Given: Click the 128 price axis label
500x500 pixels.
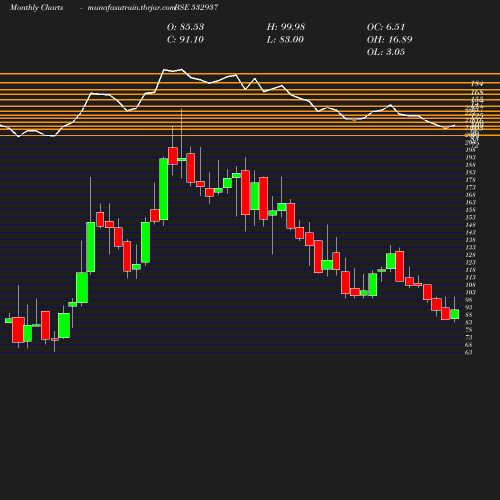Looking at the screenshot, I should (470, 255).
